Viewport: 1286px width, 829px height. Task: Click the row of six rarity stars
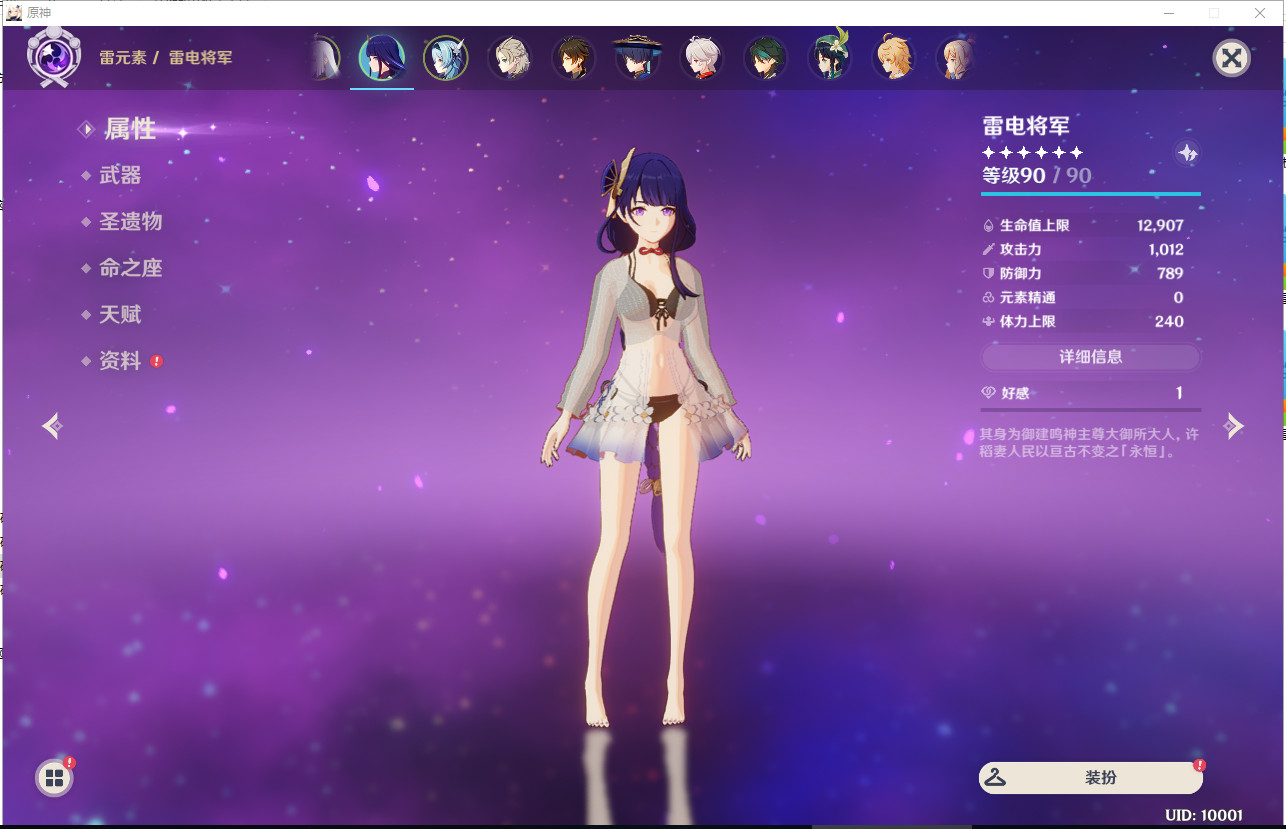(x=1033, y=152)
